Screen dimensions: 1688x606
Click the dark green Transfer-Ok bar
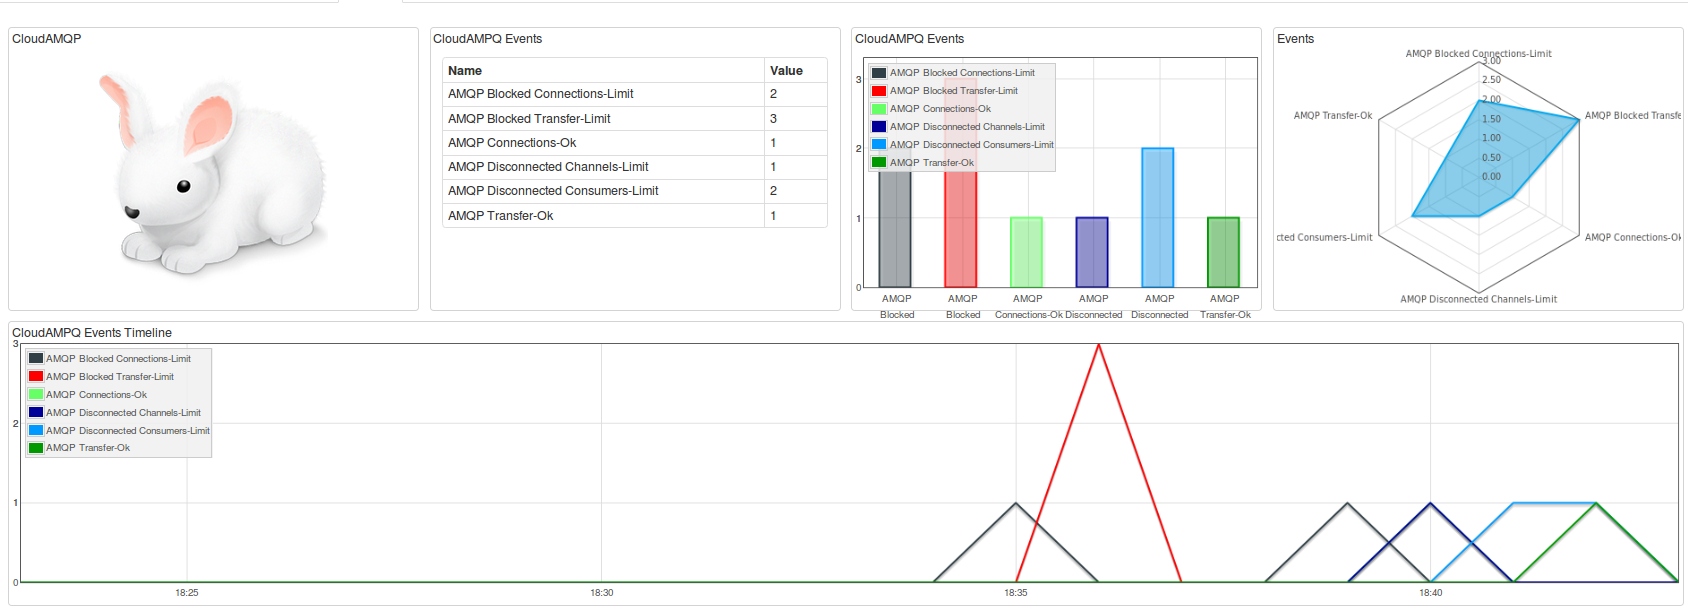[x=1223, y=252]
